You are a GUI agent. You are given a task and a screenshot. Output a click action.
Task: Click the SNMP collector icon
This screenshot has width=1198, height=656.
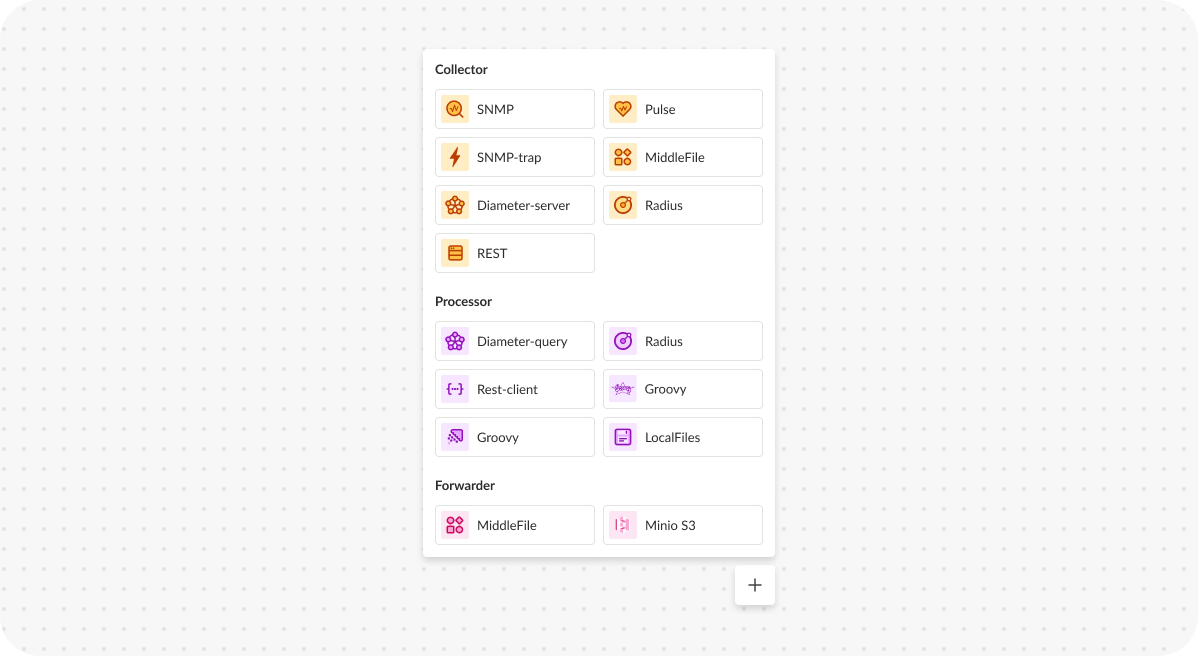coord(455,109)
